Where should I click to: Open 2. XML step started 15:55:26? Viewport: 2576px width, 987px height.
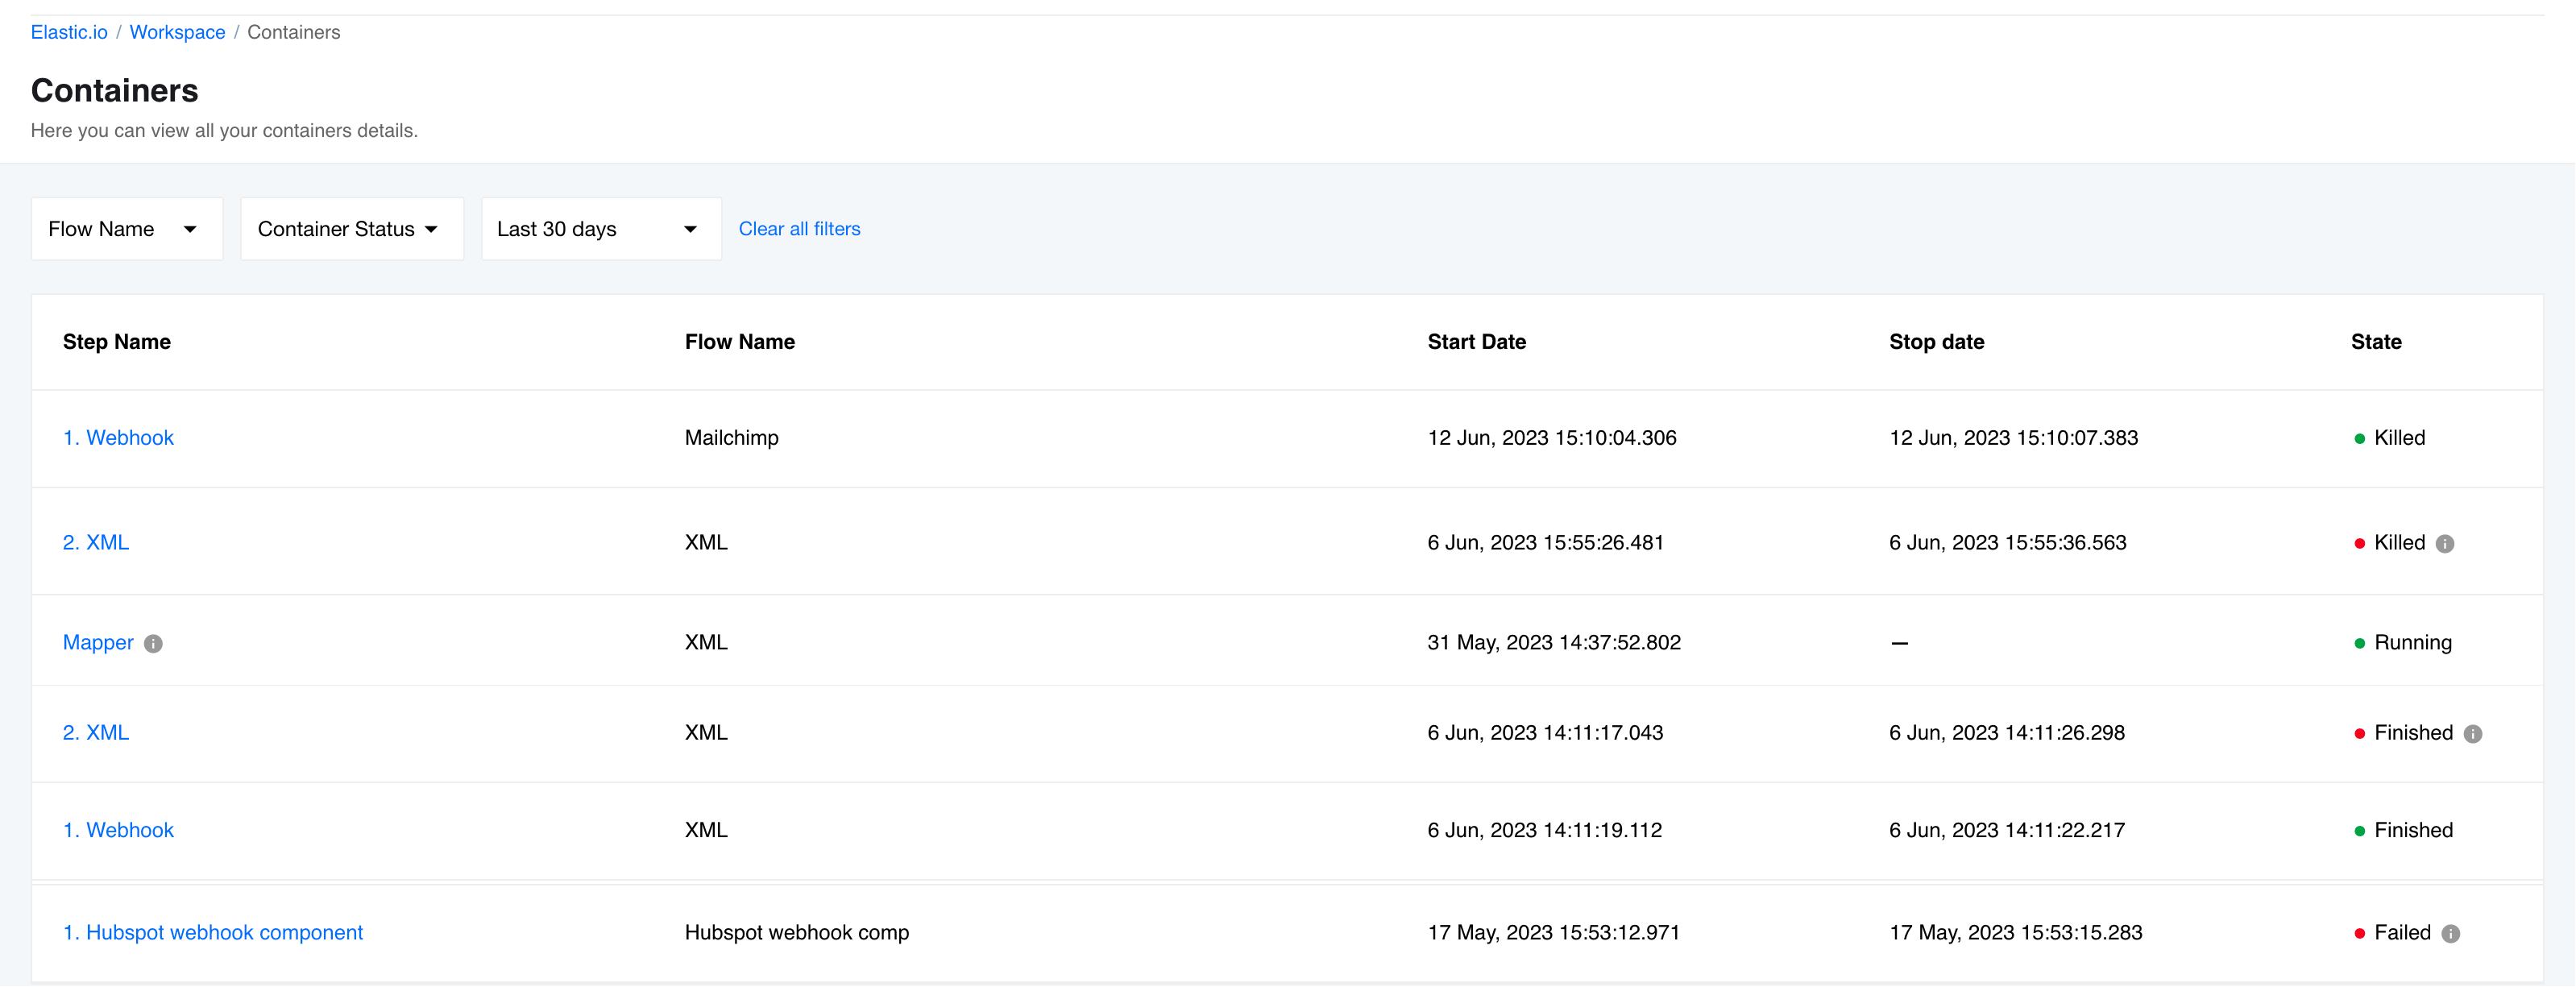point(96,543)
